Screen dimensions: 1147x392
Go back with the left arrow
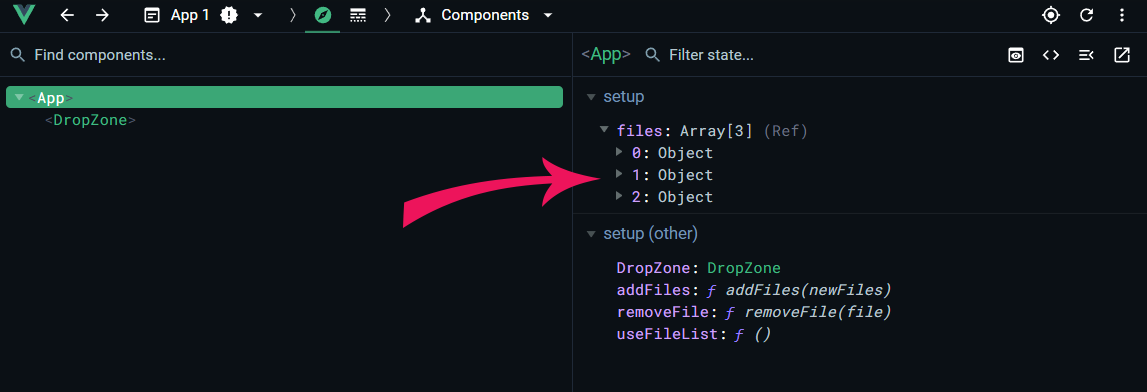67,15
